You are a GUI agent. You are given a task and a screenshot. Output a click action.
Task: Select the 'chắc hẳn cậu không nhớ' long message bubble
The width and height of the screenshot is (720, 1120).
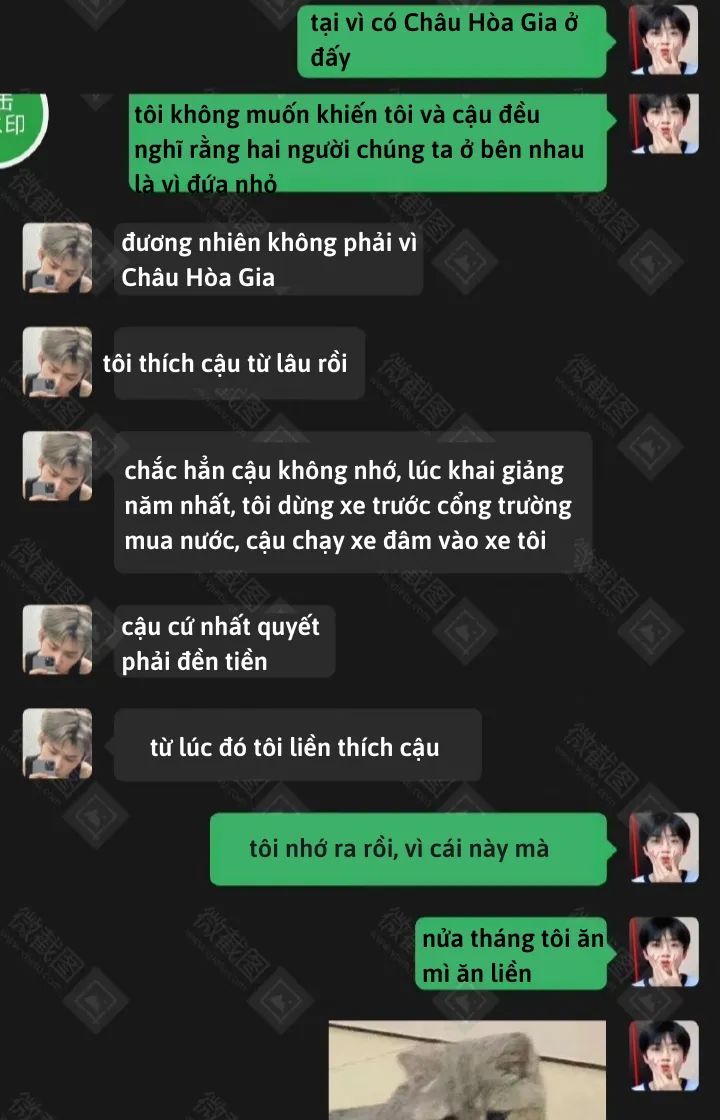click(353, 502)
